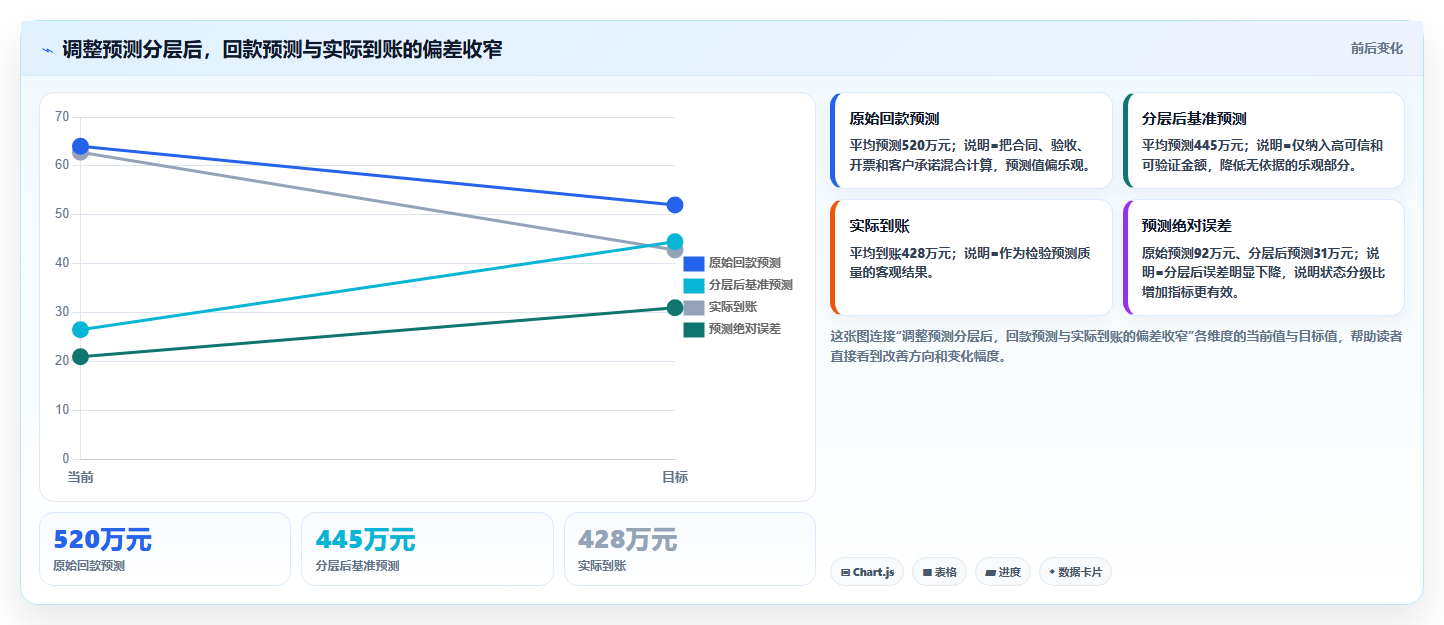Click the Chart.js tag
The height and width of the screenshot is (625, 1444).
tap(867, 572)
